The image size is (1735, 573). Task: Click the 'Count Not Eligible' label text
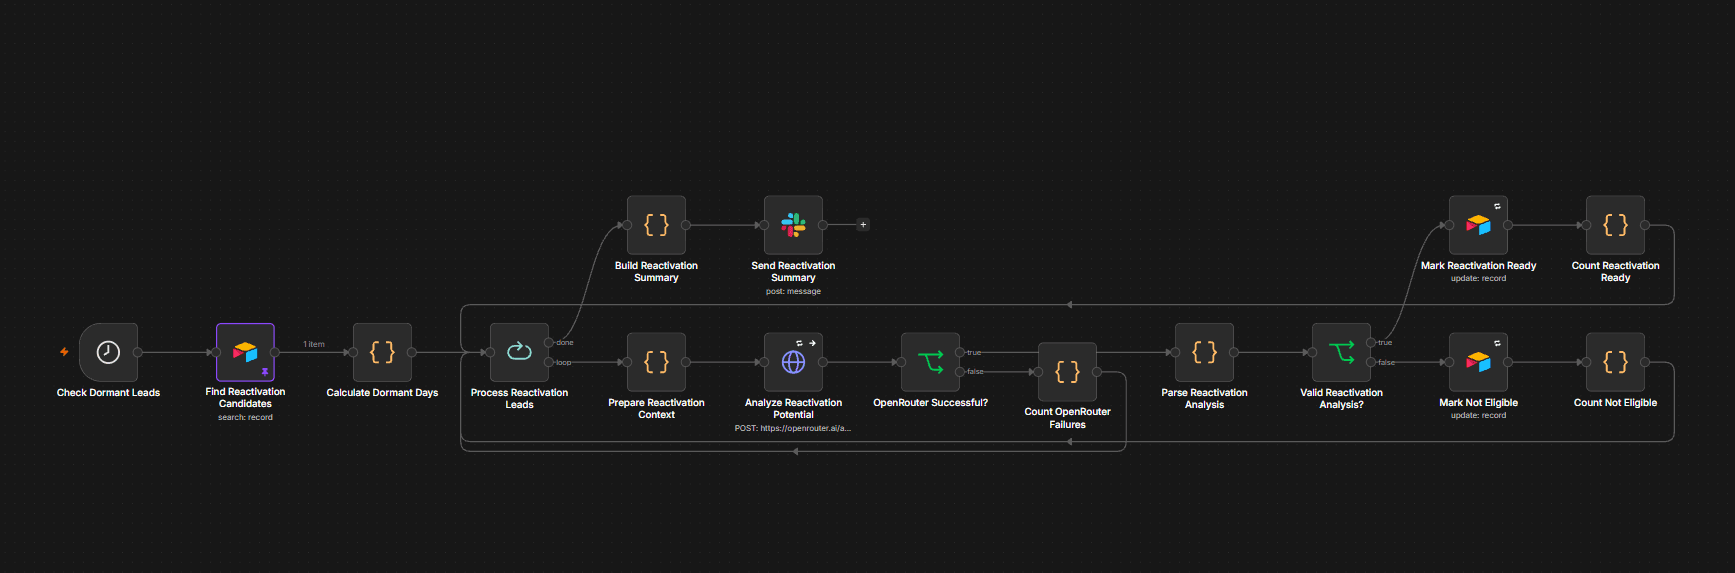point(1615,403)
